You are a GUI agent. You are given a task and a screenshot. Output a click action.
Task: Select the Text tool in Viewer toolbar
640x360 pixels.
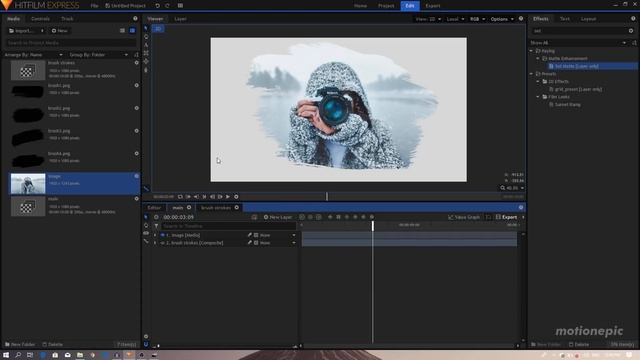click(146, 45)
